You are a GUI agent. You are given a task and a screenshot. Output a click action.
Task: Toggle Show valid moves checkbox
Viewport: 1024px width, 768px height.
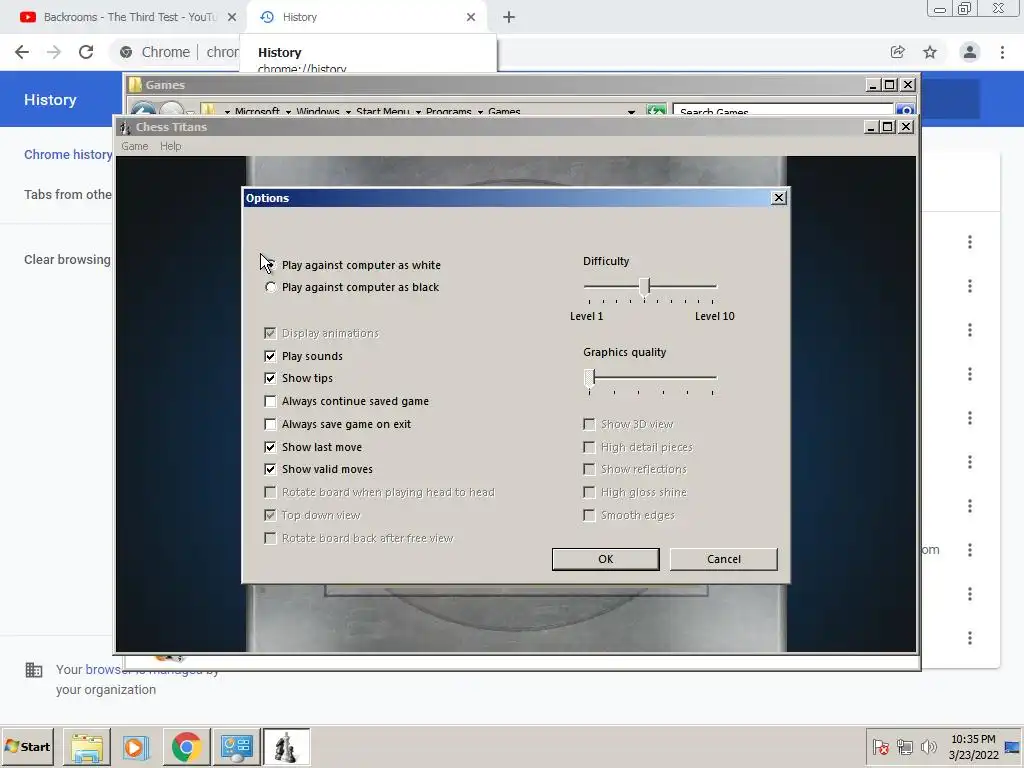pyautogui.click(x=270, y=469)
